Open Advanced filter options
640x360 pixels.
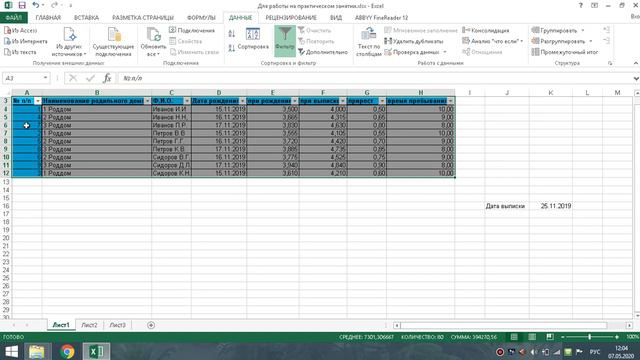pyautogui.click(x=323, y=52)
